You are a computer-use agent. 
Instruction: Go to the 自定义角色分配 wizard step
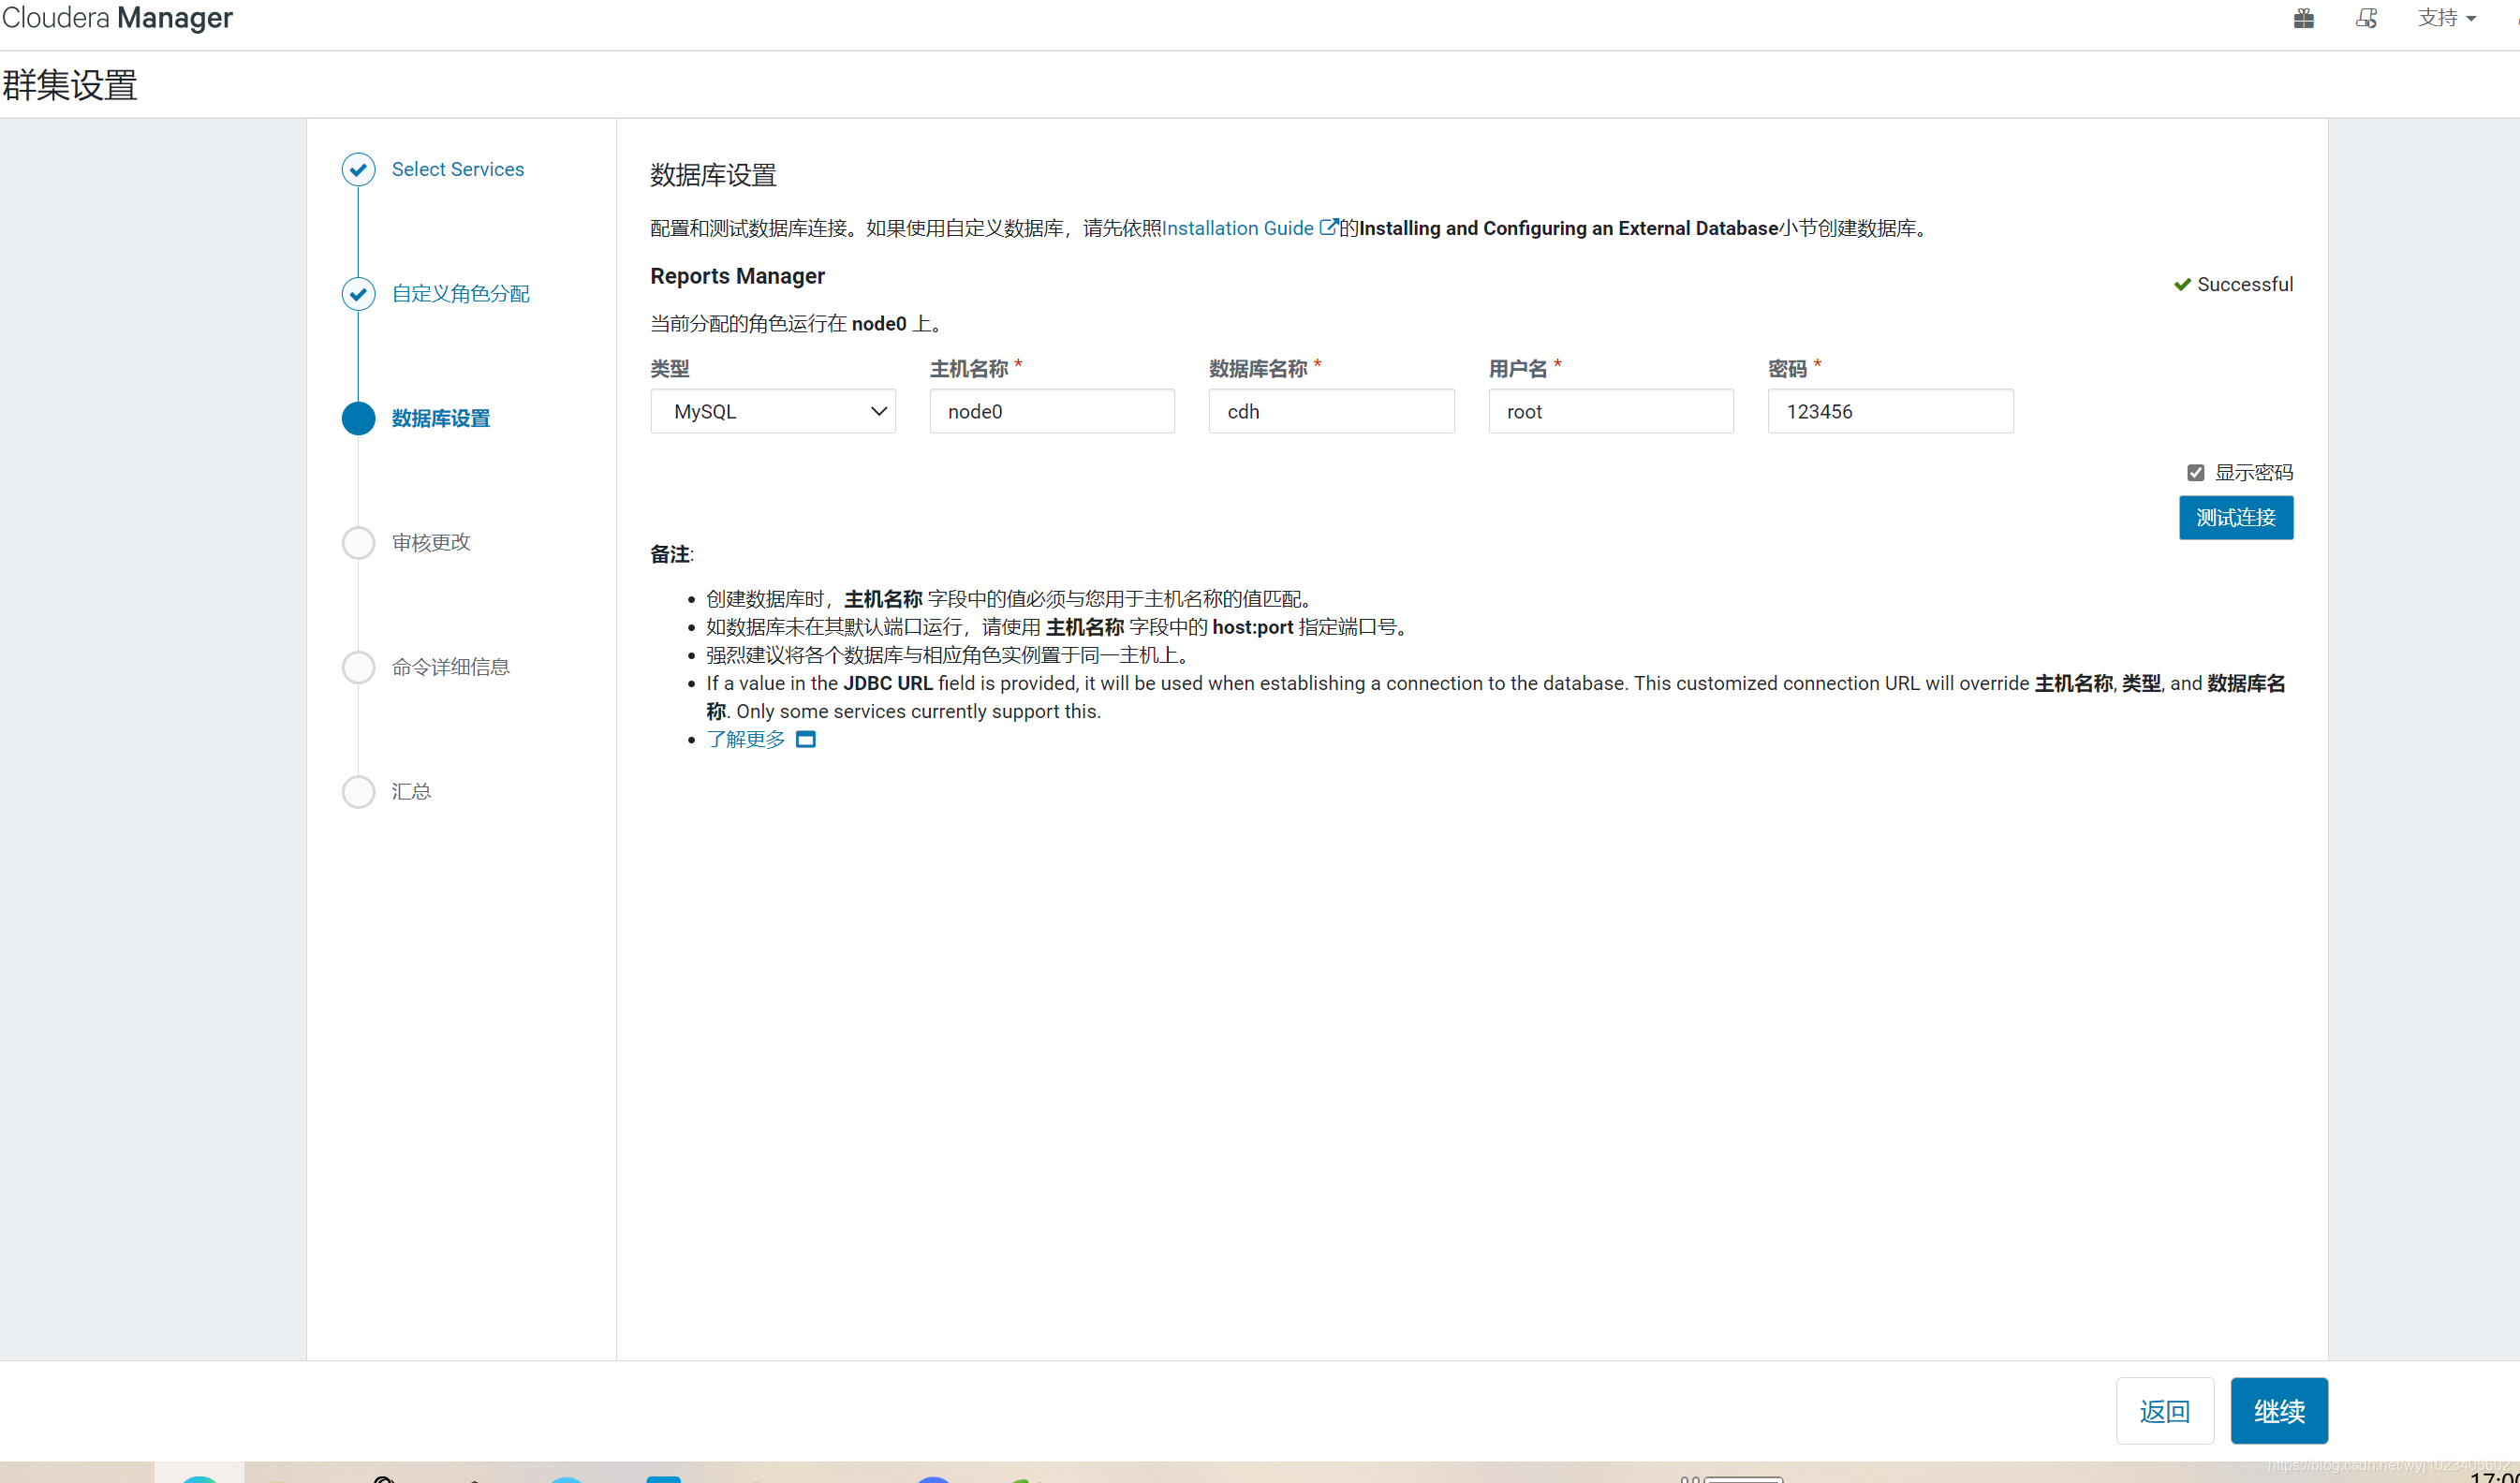point(460,293)
